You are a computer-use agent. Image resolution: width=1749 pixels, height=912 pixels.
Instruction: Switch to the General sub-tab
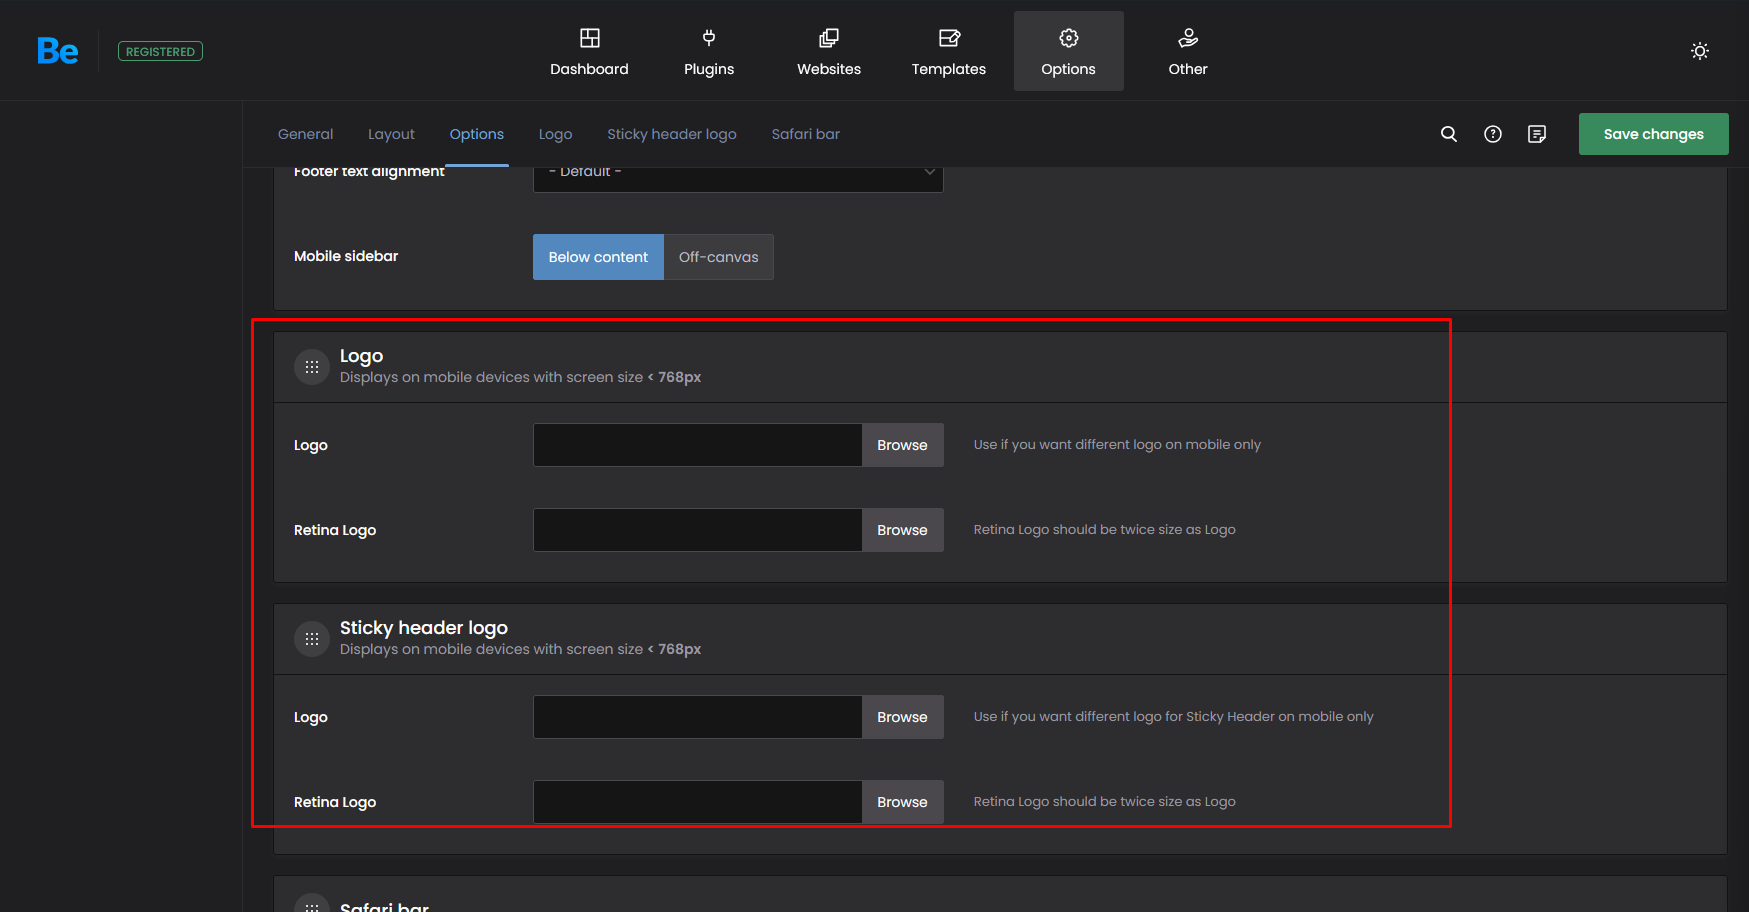(x=305, y=134)
